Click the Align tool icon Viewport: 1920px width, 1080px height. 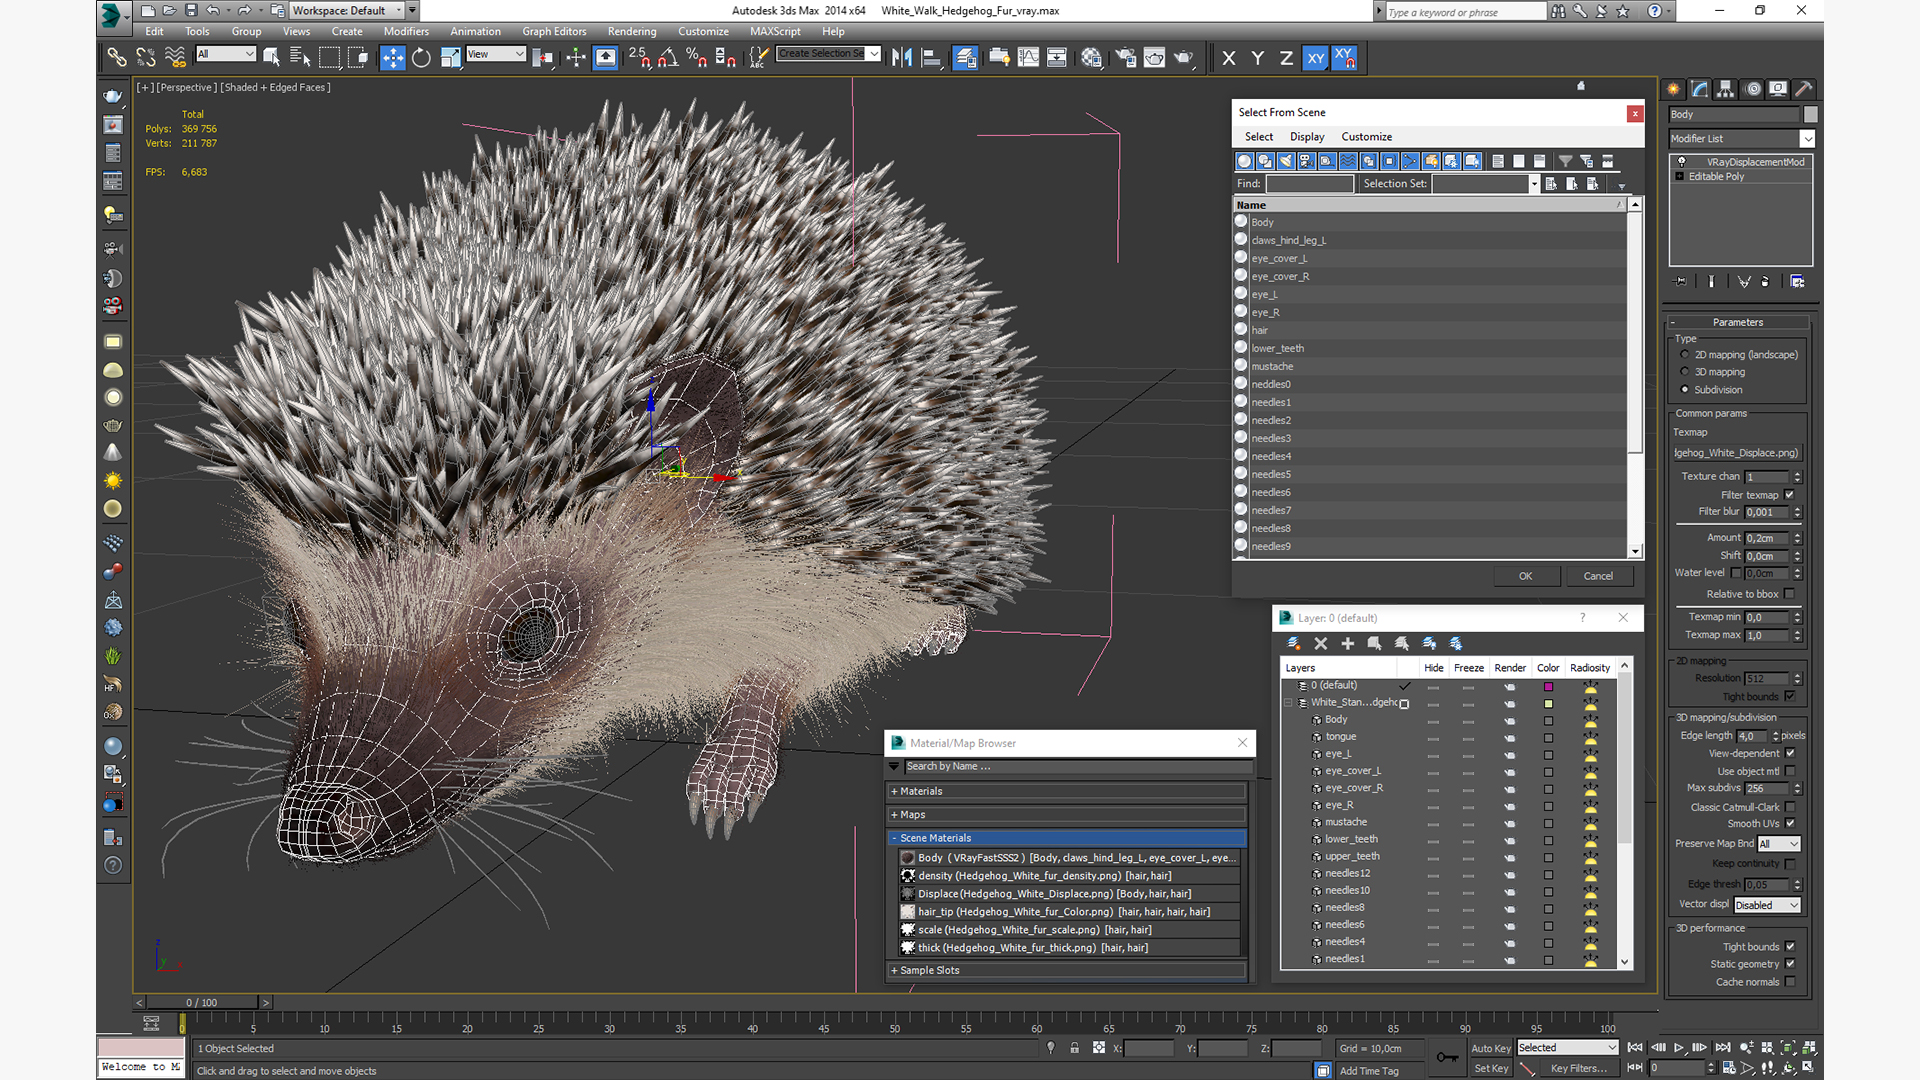click(931, 58)
